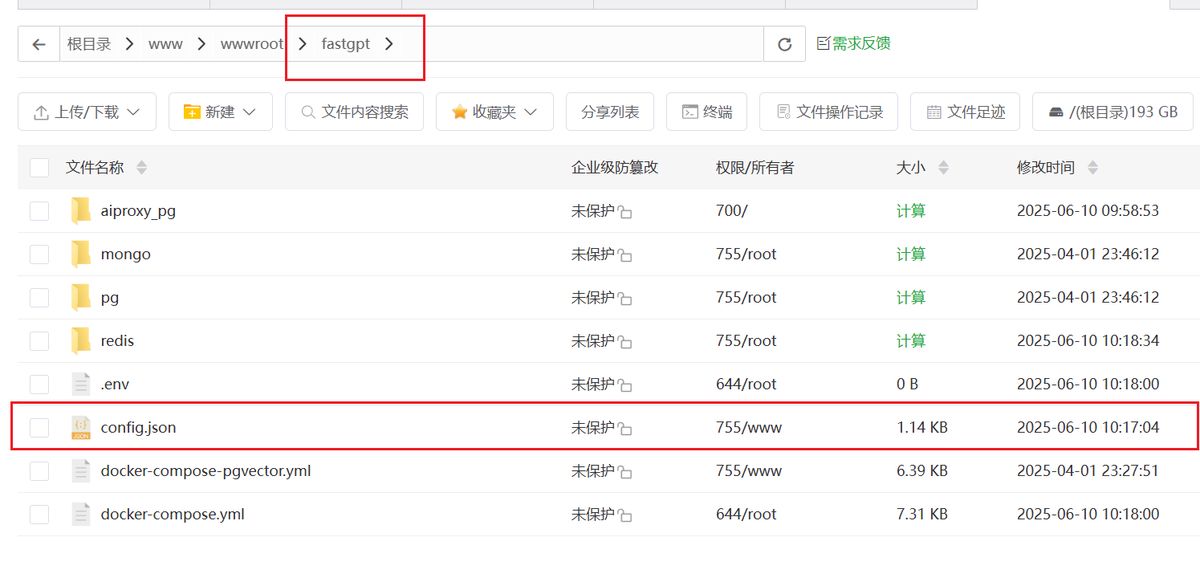This screenshot has width=1200, height=582.
Task: Click the empty path input area
Action: tap(590, 44)
